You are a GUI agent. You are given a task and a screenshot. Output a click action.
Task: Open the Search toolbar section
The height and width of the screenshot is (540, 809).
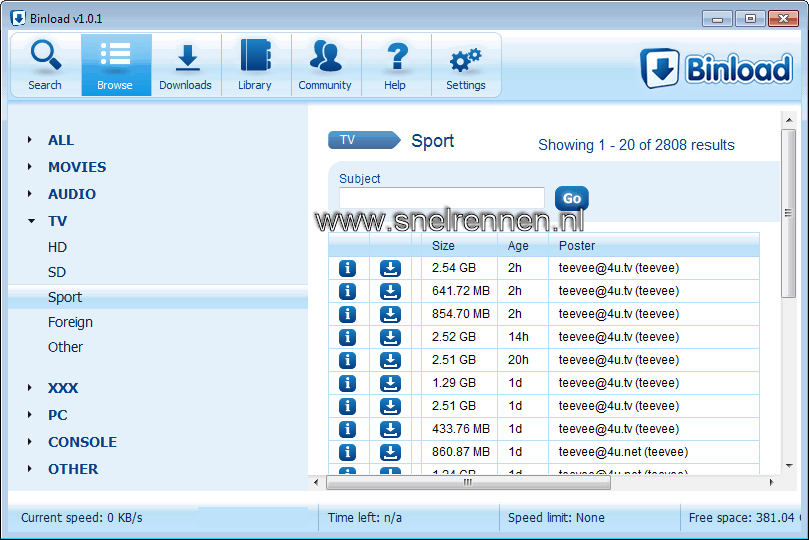(x=45, y=65)
